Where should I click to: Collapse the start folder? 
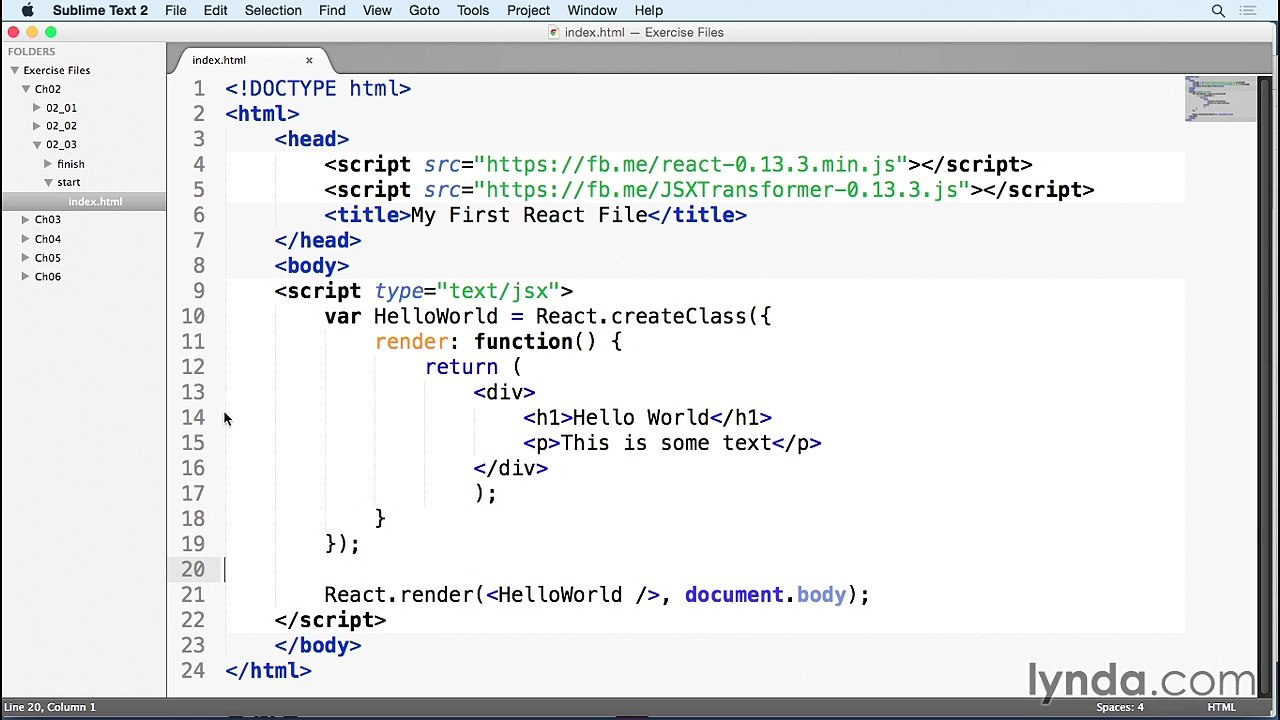point(48,182)
